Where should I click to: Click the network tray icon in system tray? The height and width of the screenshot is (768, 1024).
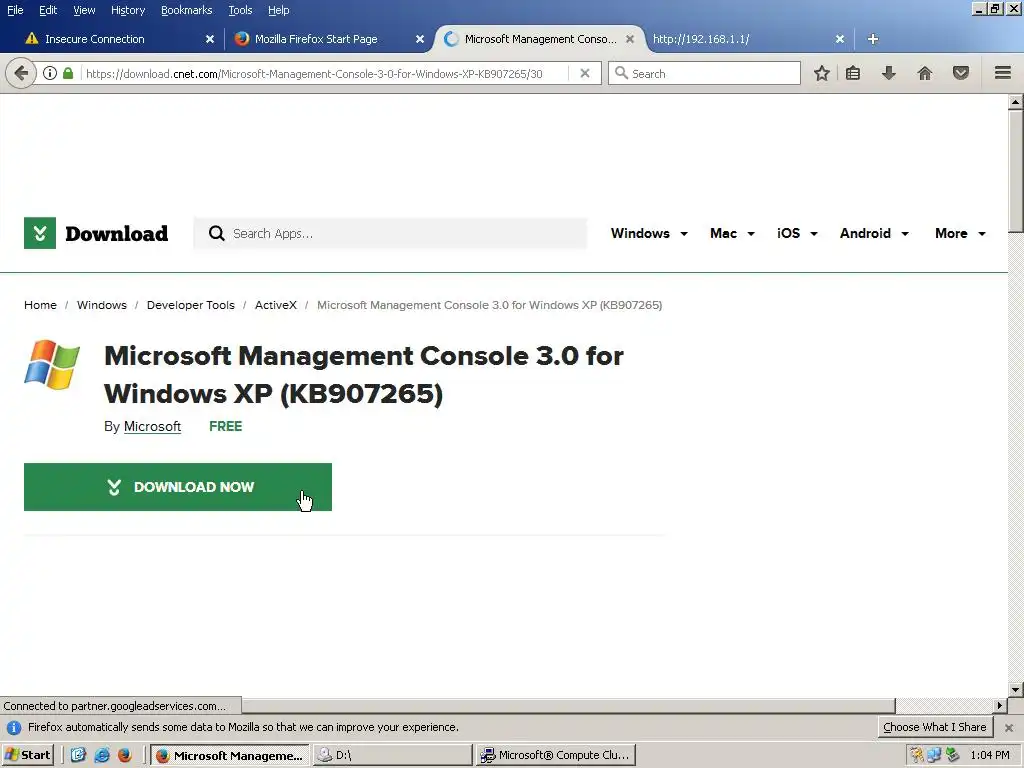click(935, 755)
